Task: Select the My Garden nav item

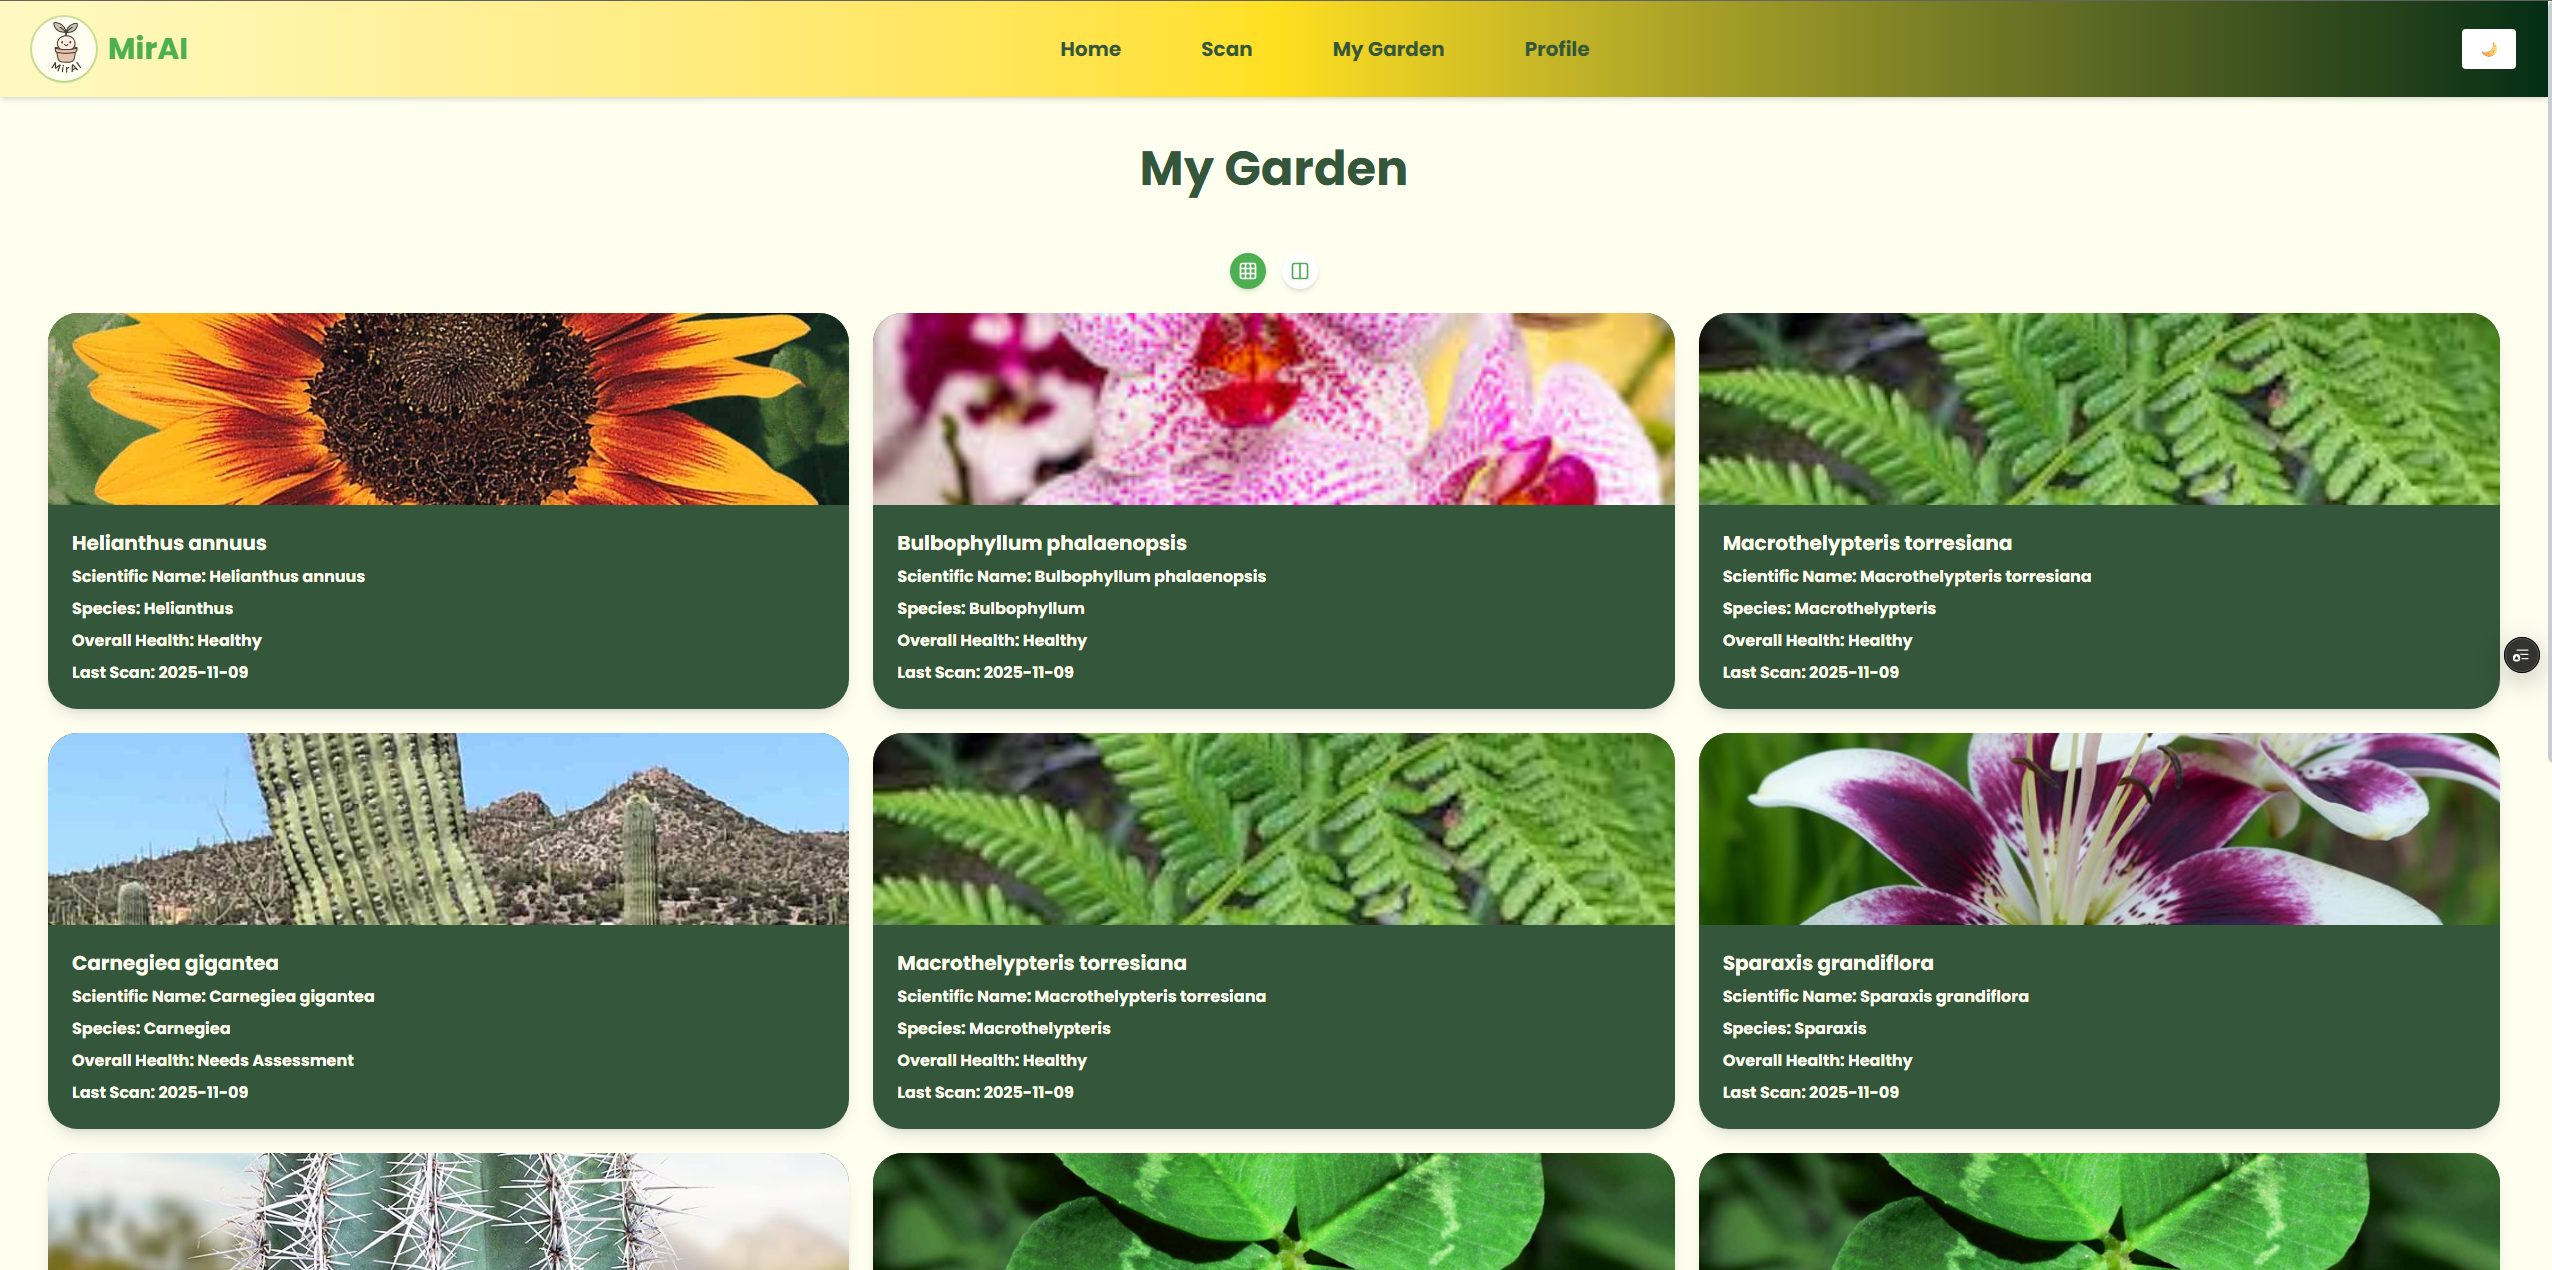Action: coord(1387,49)
